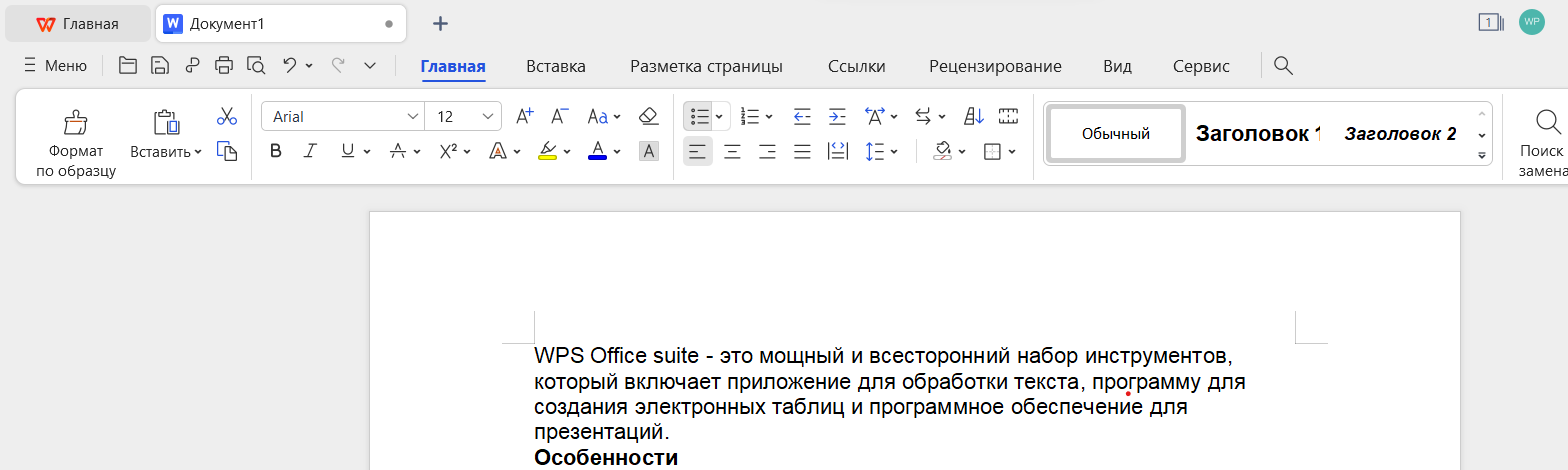The height and width of the screenshot is (470, 1568).
Task: Open the font size 12 dropdown
Action: coord(489,117)
